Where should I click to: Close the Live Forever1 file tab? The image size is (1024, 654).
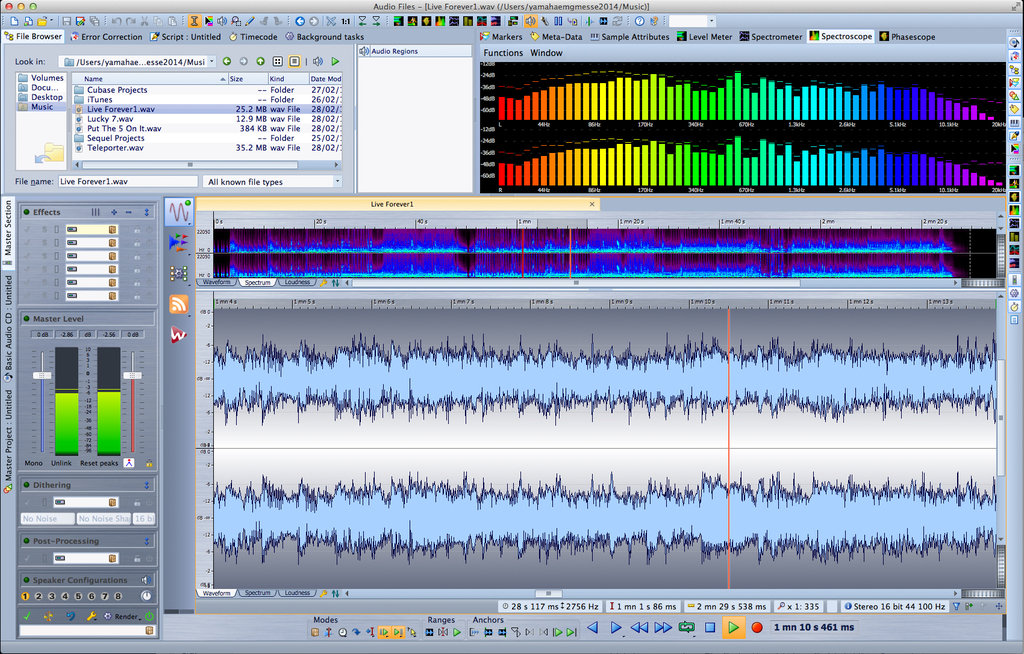coord(592,204)
